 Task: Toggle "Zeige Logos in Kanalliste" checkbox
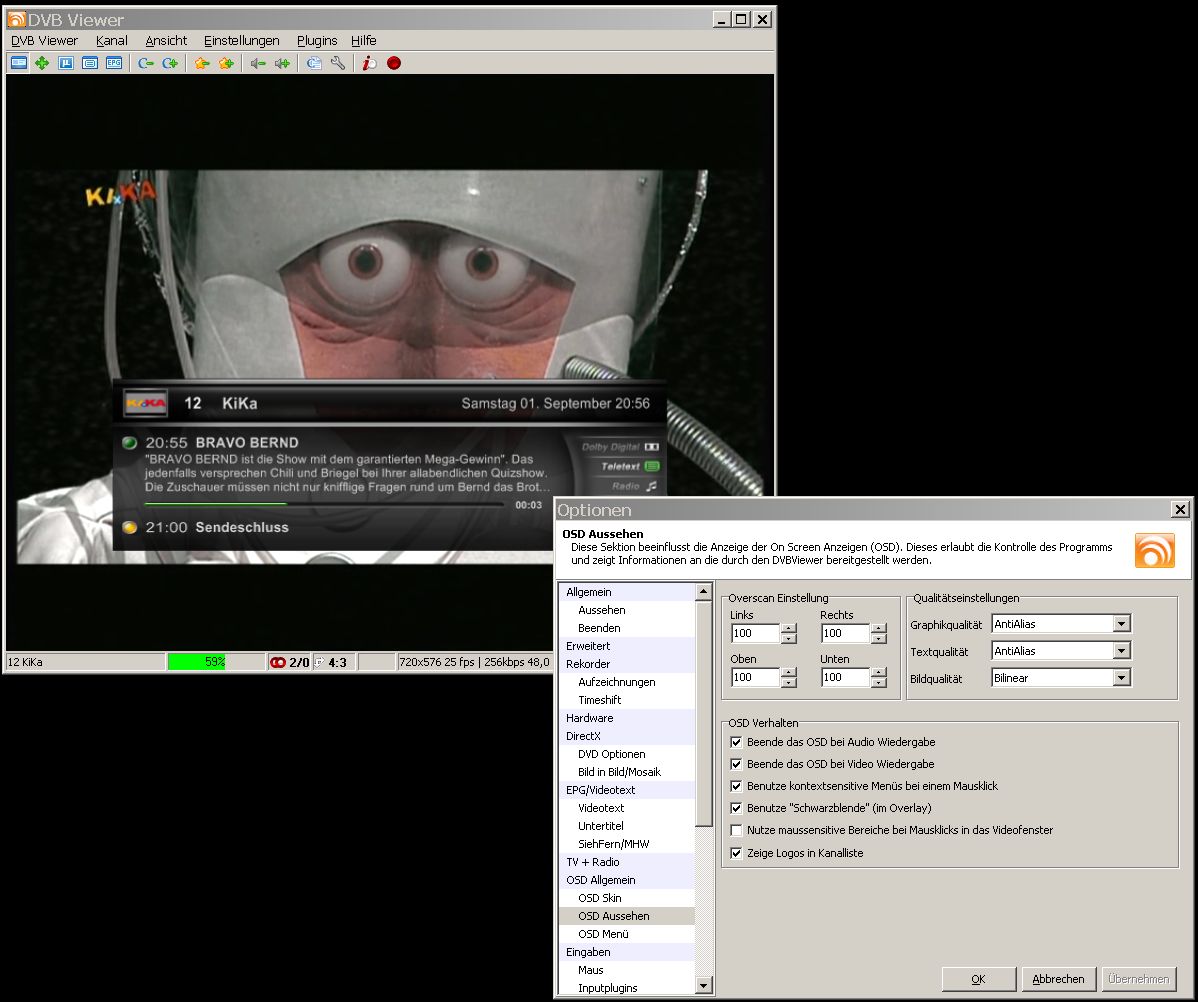click(737, 853)
